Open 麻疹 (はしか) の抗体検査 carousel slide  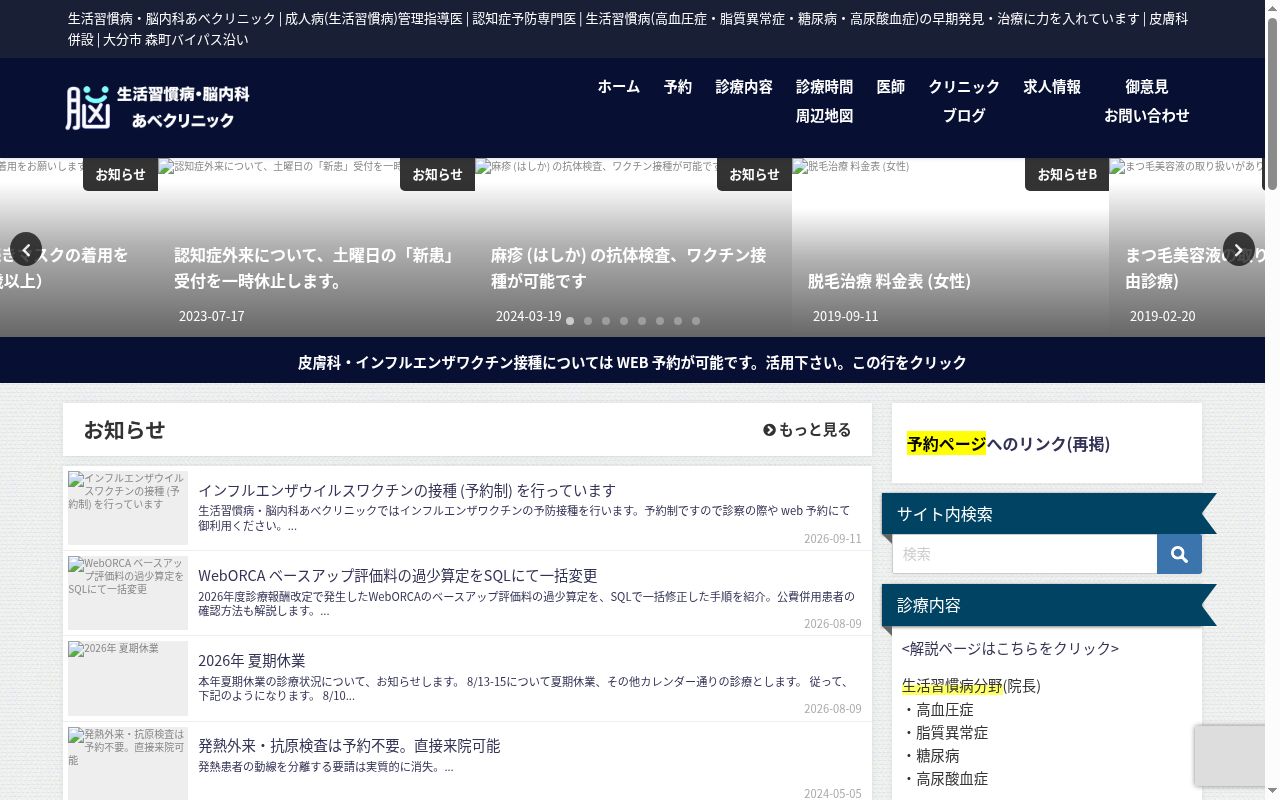(x=633, y=247)
